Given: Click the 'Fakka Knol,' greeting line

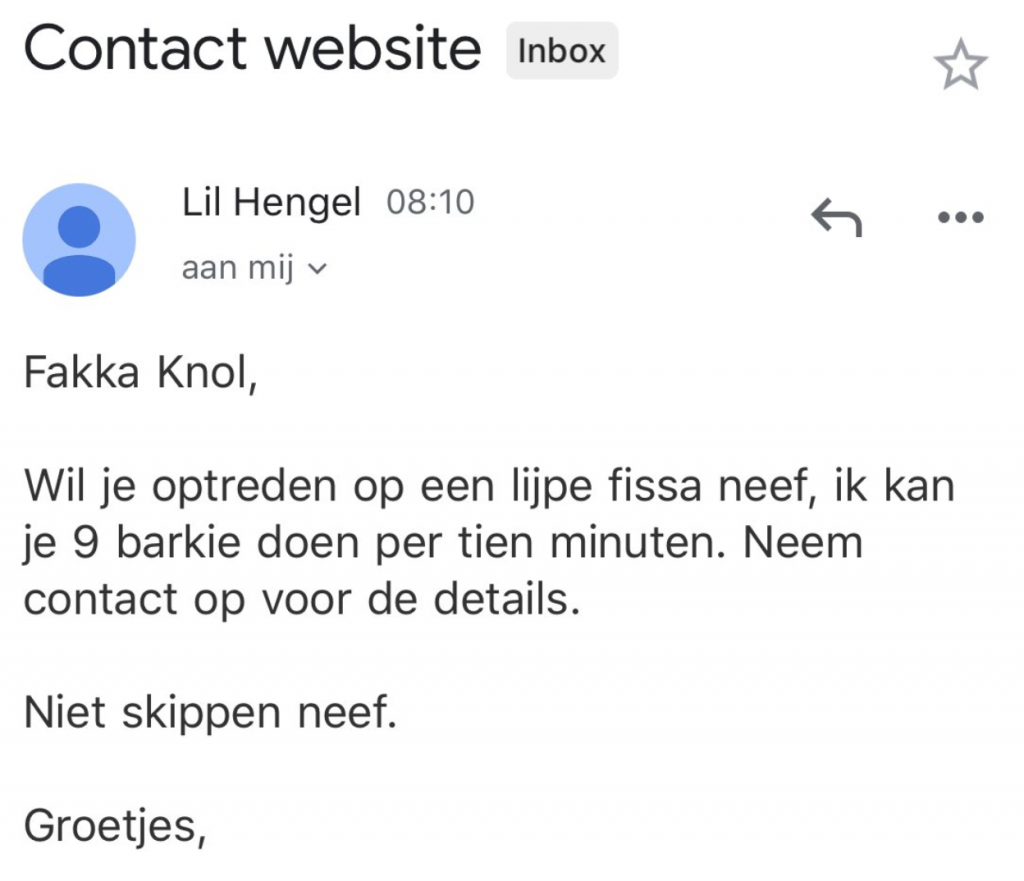Looking at the screenshot, I should [138, 374].
